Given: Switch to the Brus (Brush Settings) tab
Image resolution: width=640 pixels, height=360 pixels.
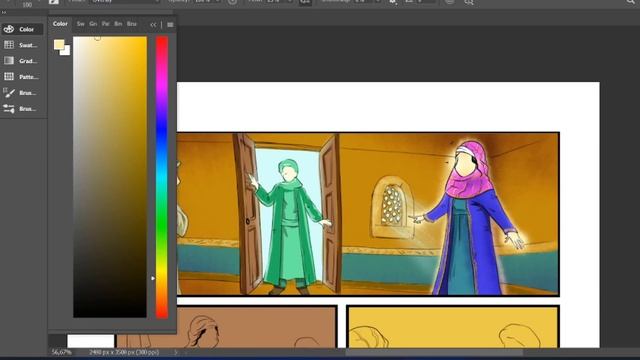Looking at the screenshot, I should coord(131,24).
